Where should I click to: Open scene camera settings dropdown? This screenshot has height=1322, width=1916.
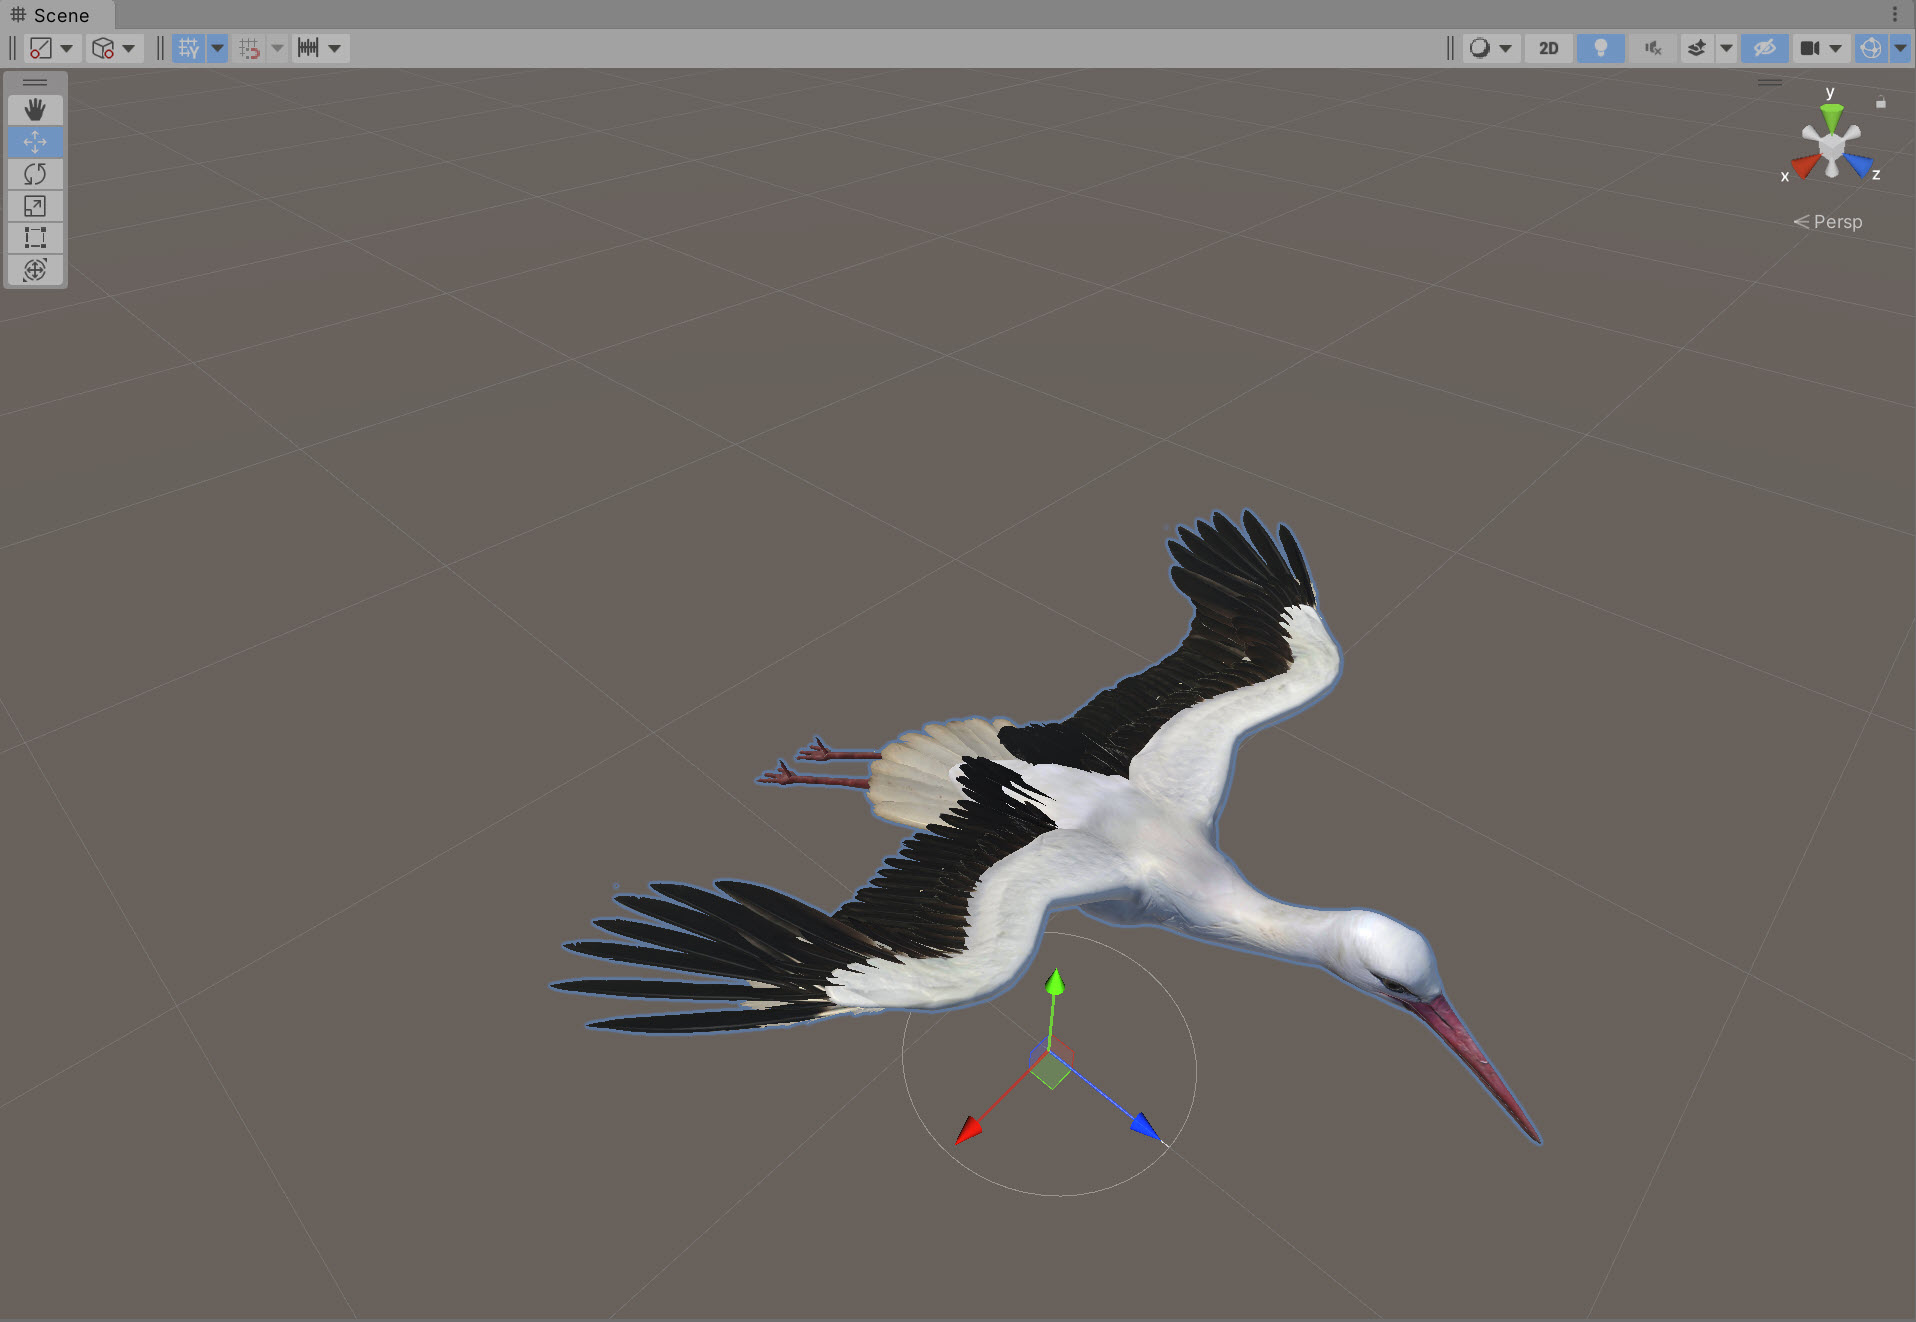(x=1820, y=48)
